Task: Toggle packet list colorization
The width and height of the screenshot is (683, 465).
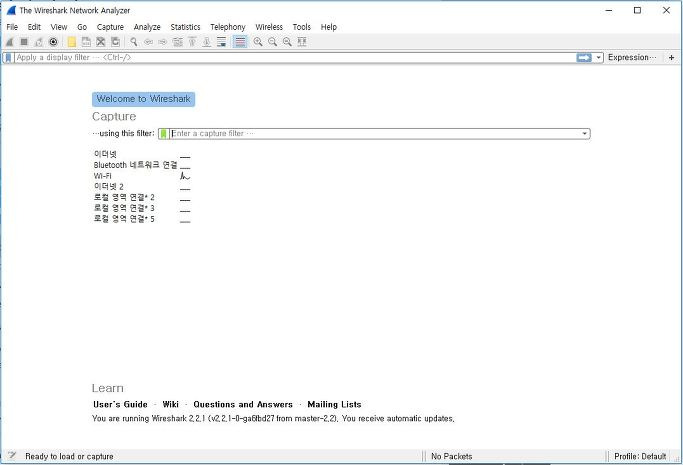Action: [x=240, y=42]
